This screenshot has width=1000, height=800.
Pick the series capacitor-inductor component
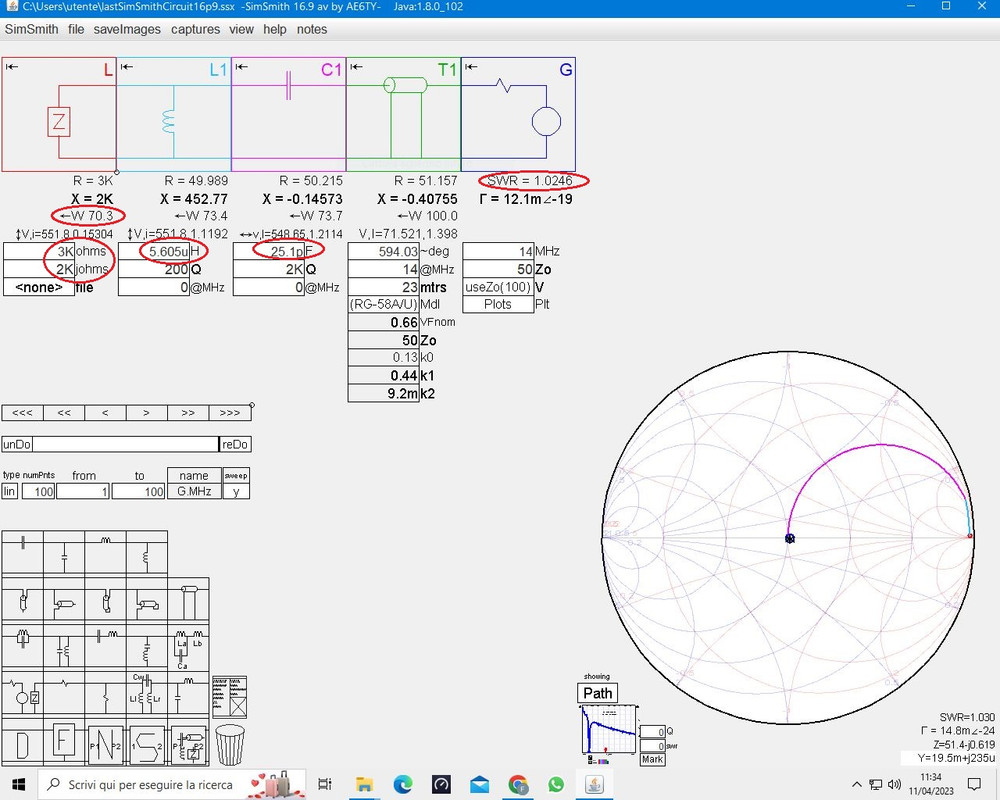(105, 648)
